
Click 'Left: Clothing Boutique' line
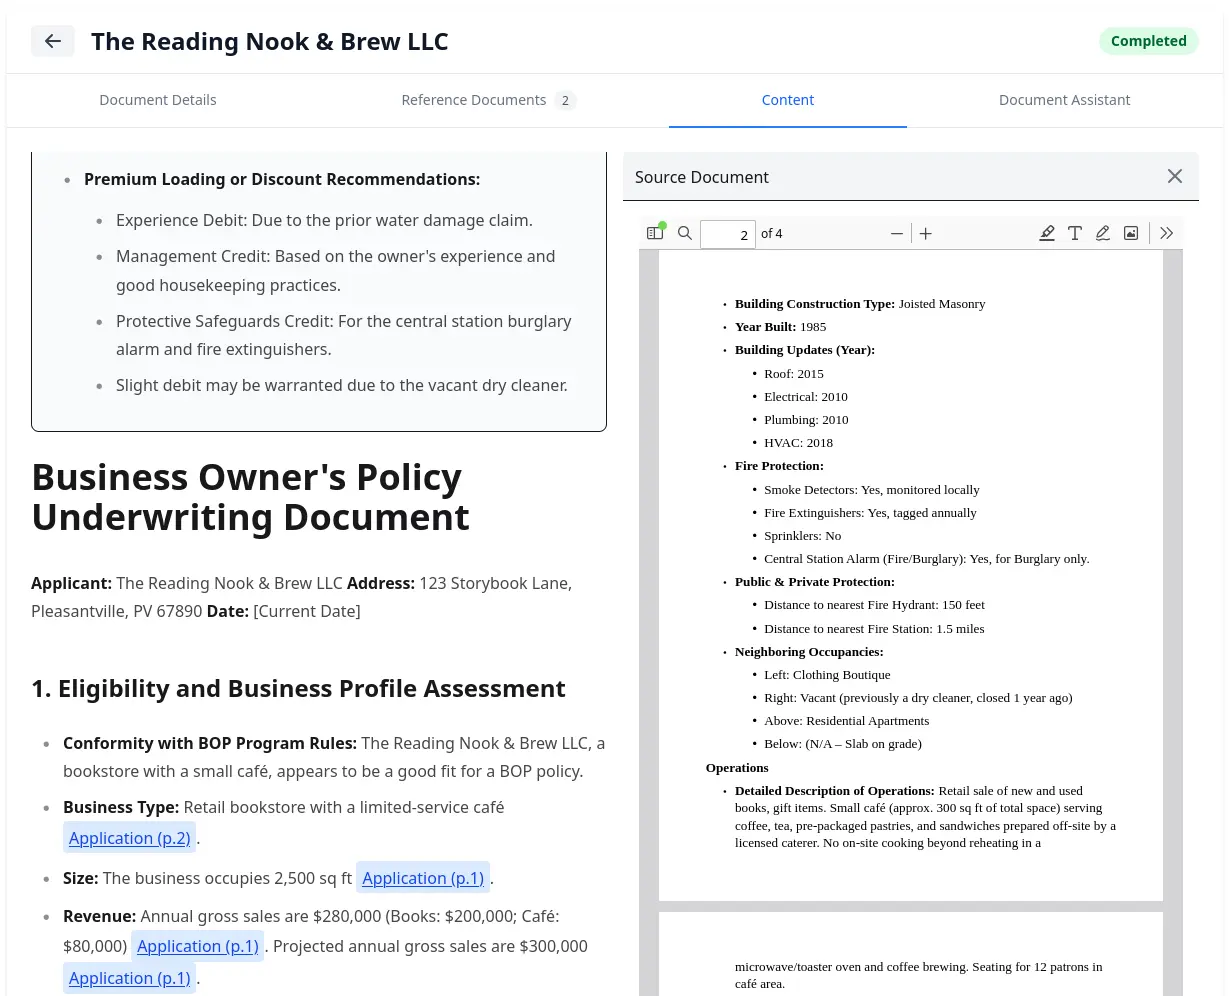click(x=827, y=675)
